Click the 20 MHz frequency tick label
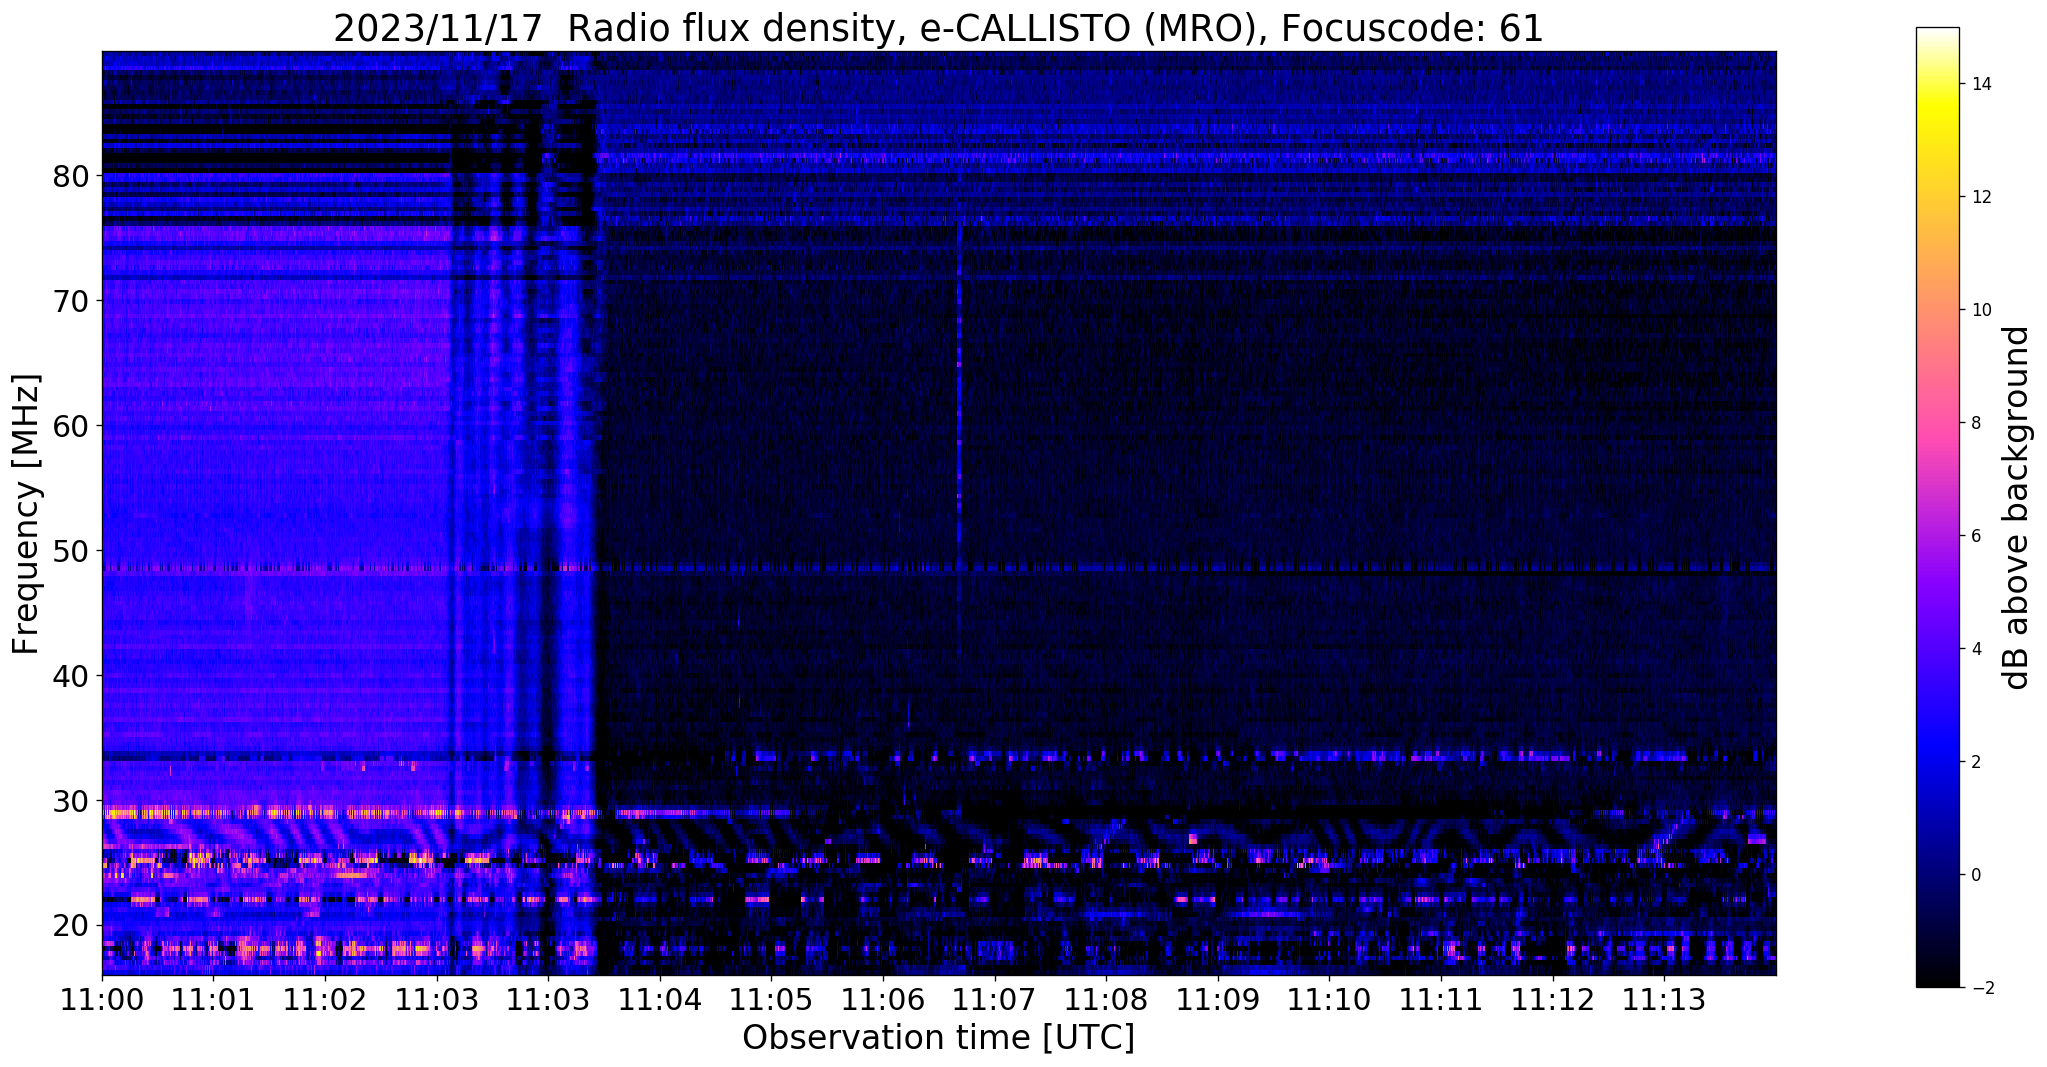 71,926
